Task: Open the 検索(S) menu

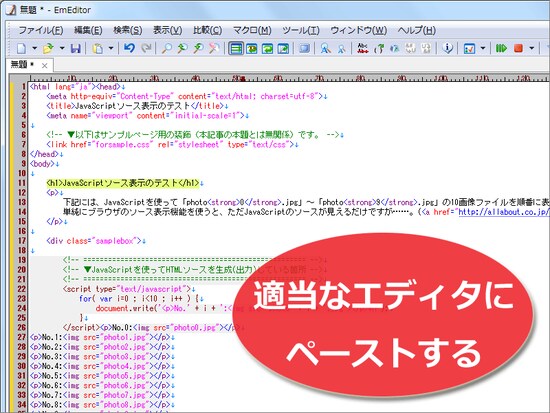Action: click(128, 30)
